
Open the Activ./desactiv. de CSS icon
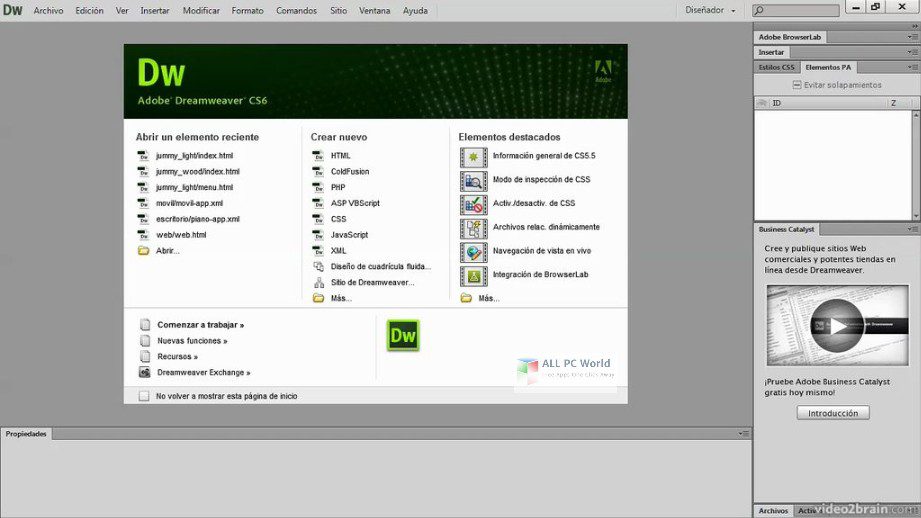(473, 204)
